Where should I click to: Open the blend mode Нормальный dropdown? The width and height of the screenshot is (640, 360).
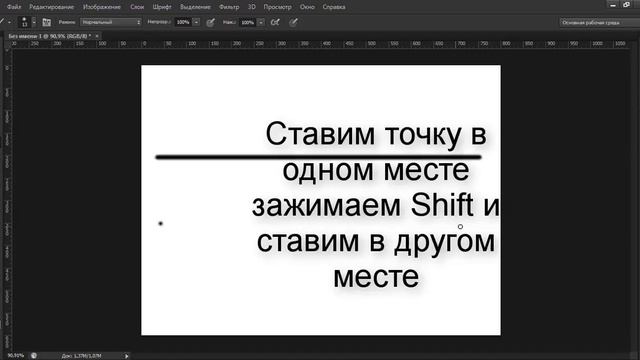click(x=111, y=22)
